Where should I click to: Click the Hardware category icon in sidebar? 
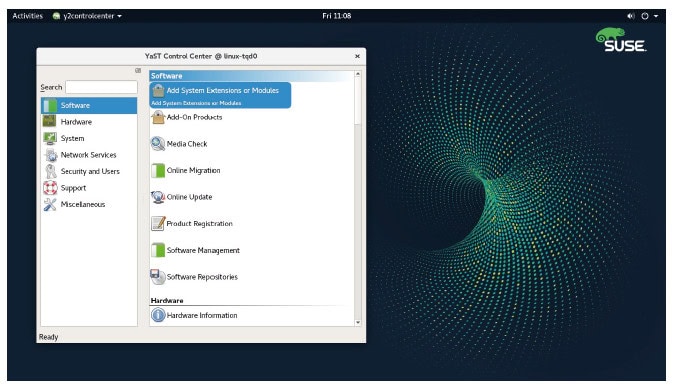click(x=50, y=122)
